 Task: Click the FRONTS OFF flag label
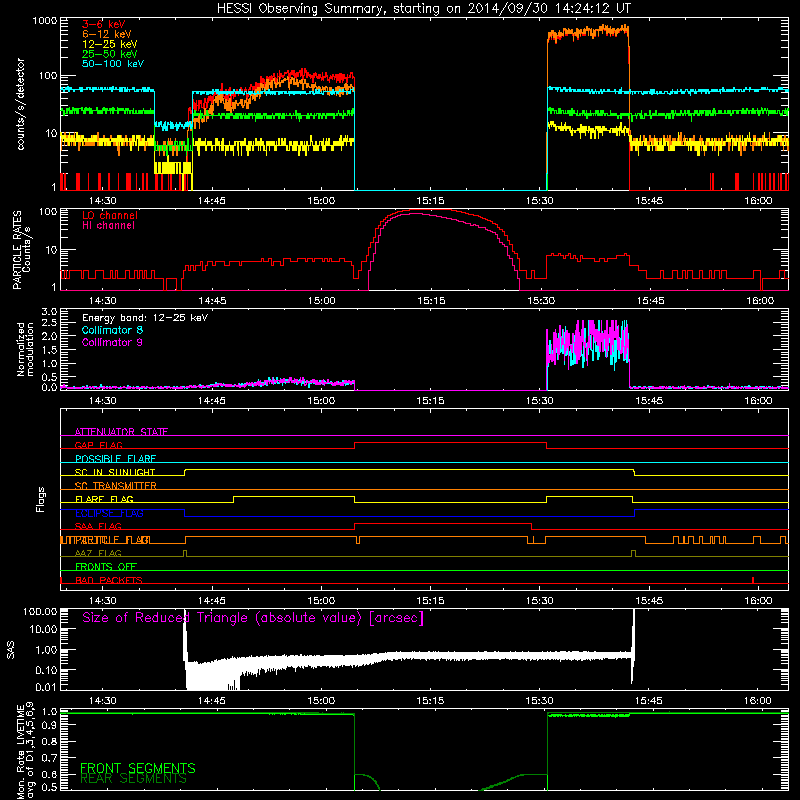click(x=106, y=567)
